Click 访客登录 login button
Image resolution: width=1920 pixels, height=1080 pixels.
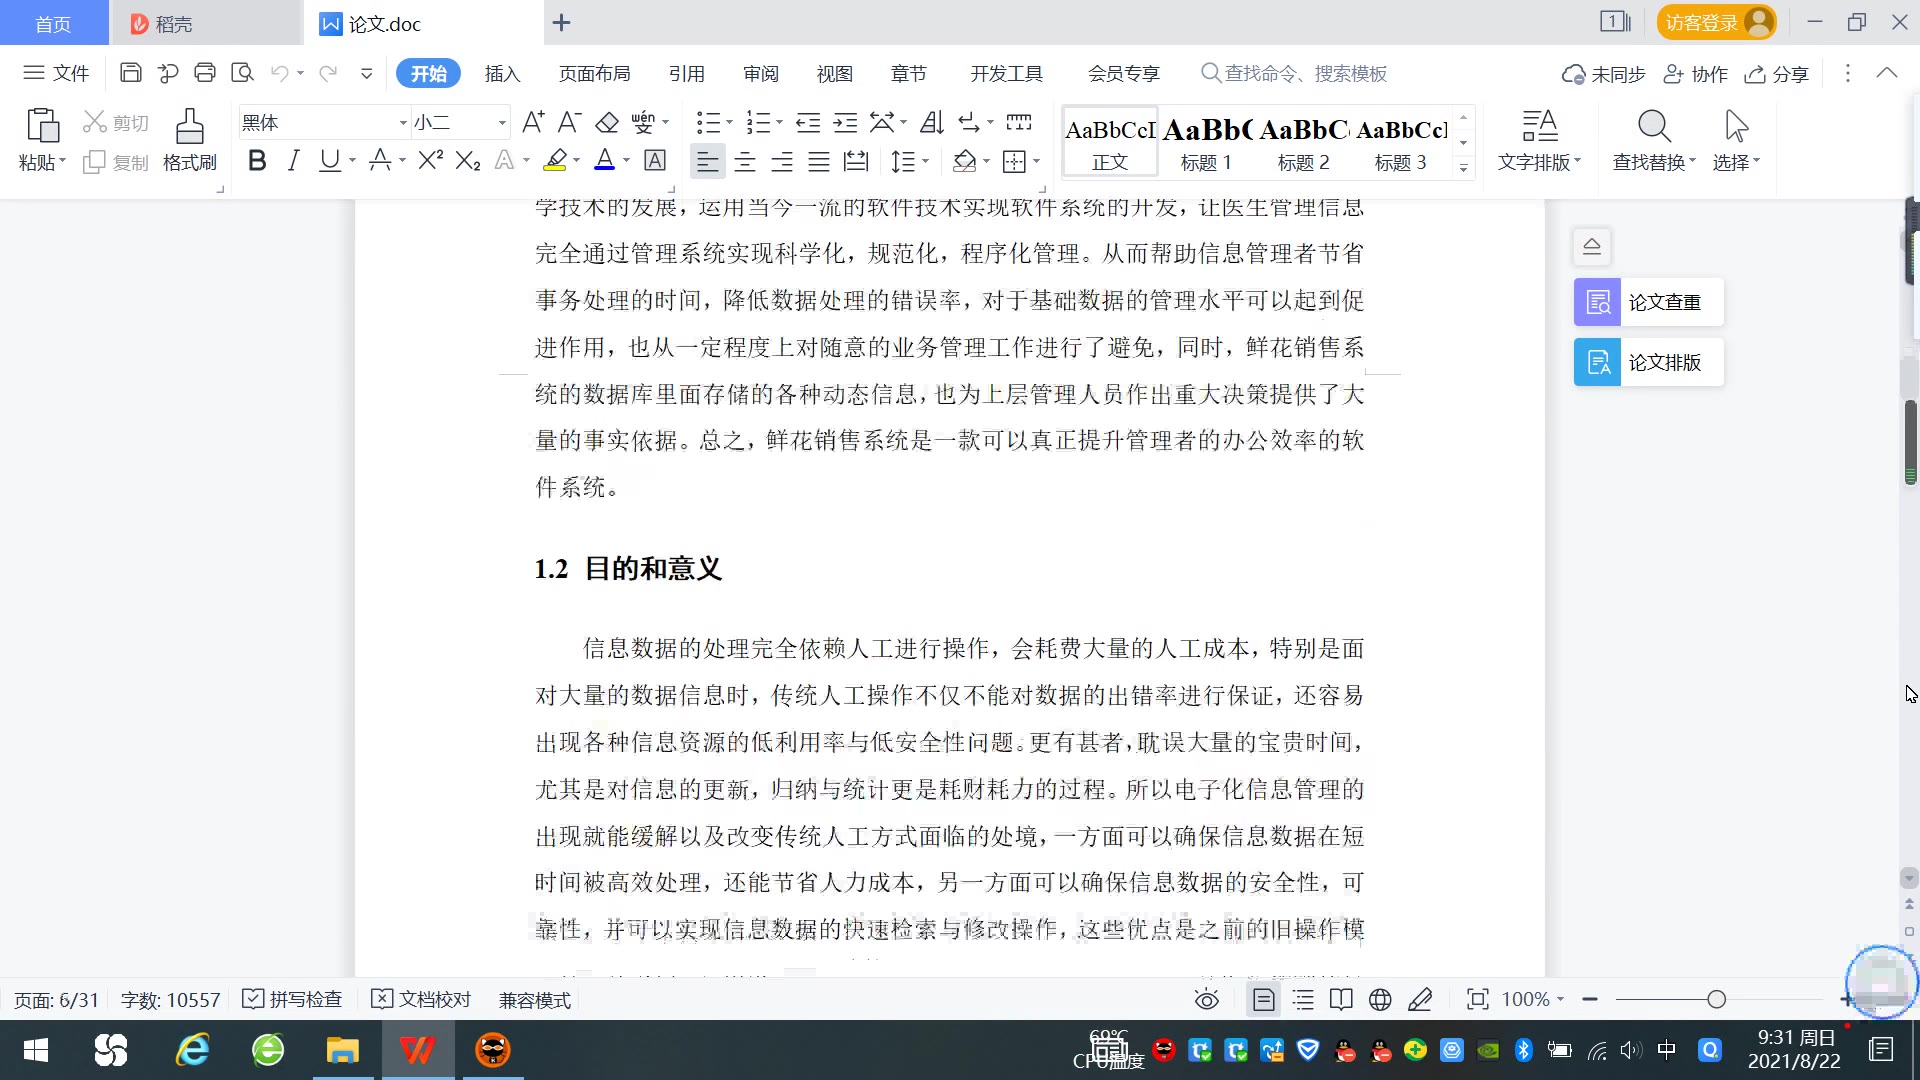(x=1717, y=22)
